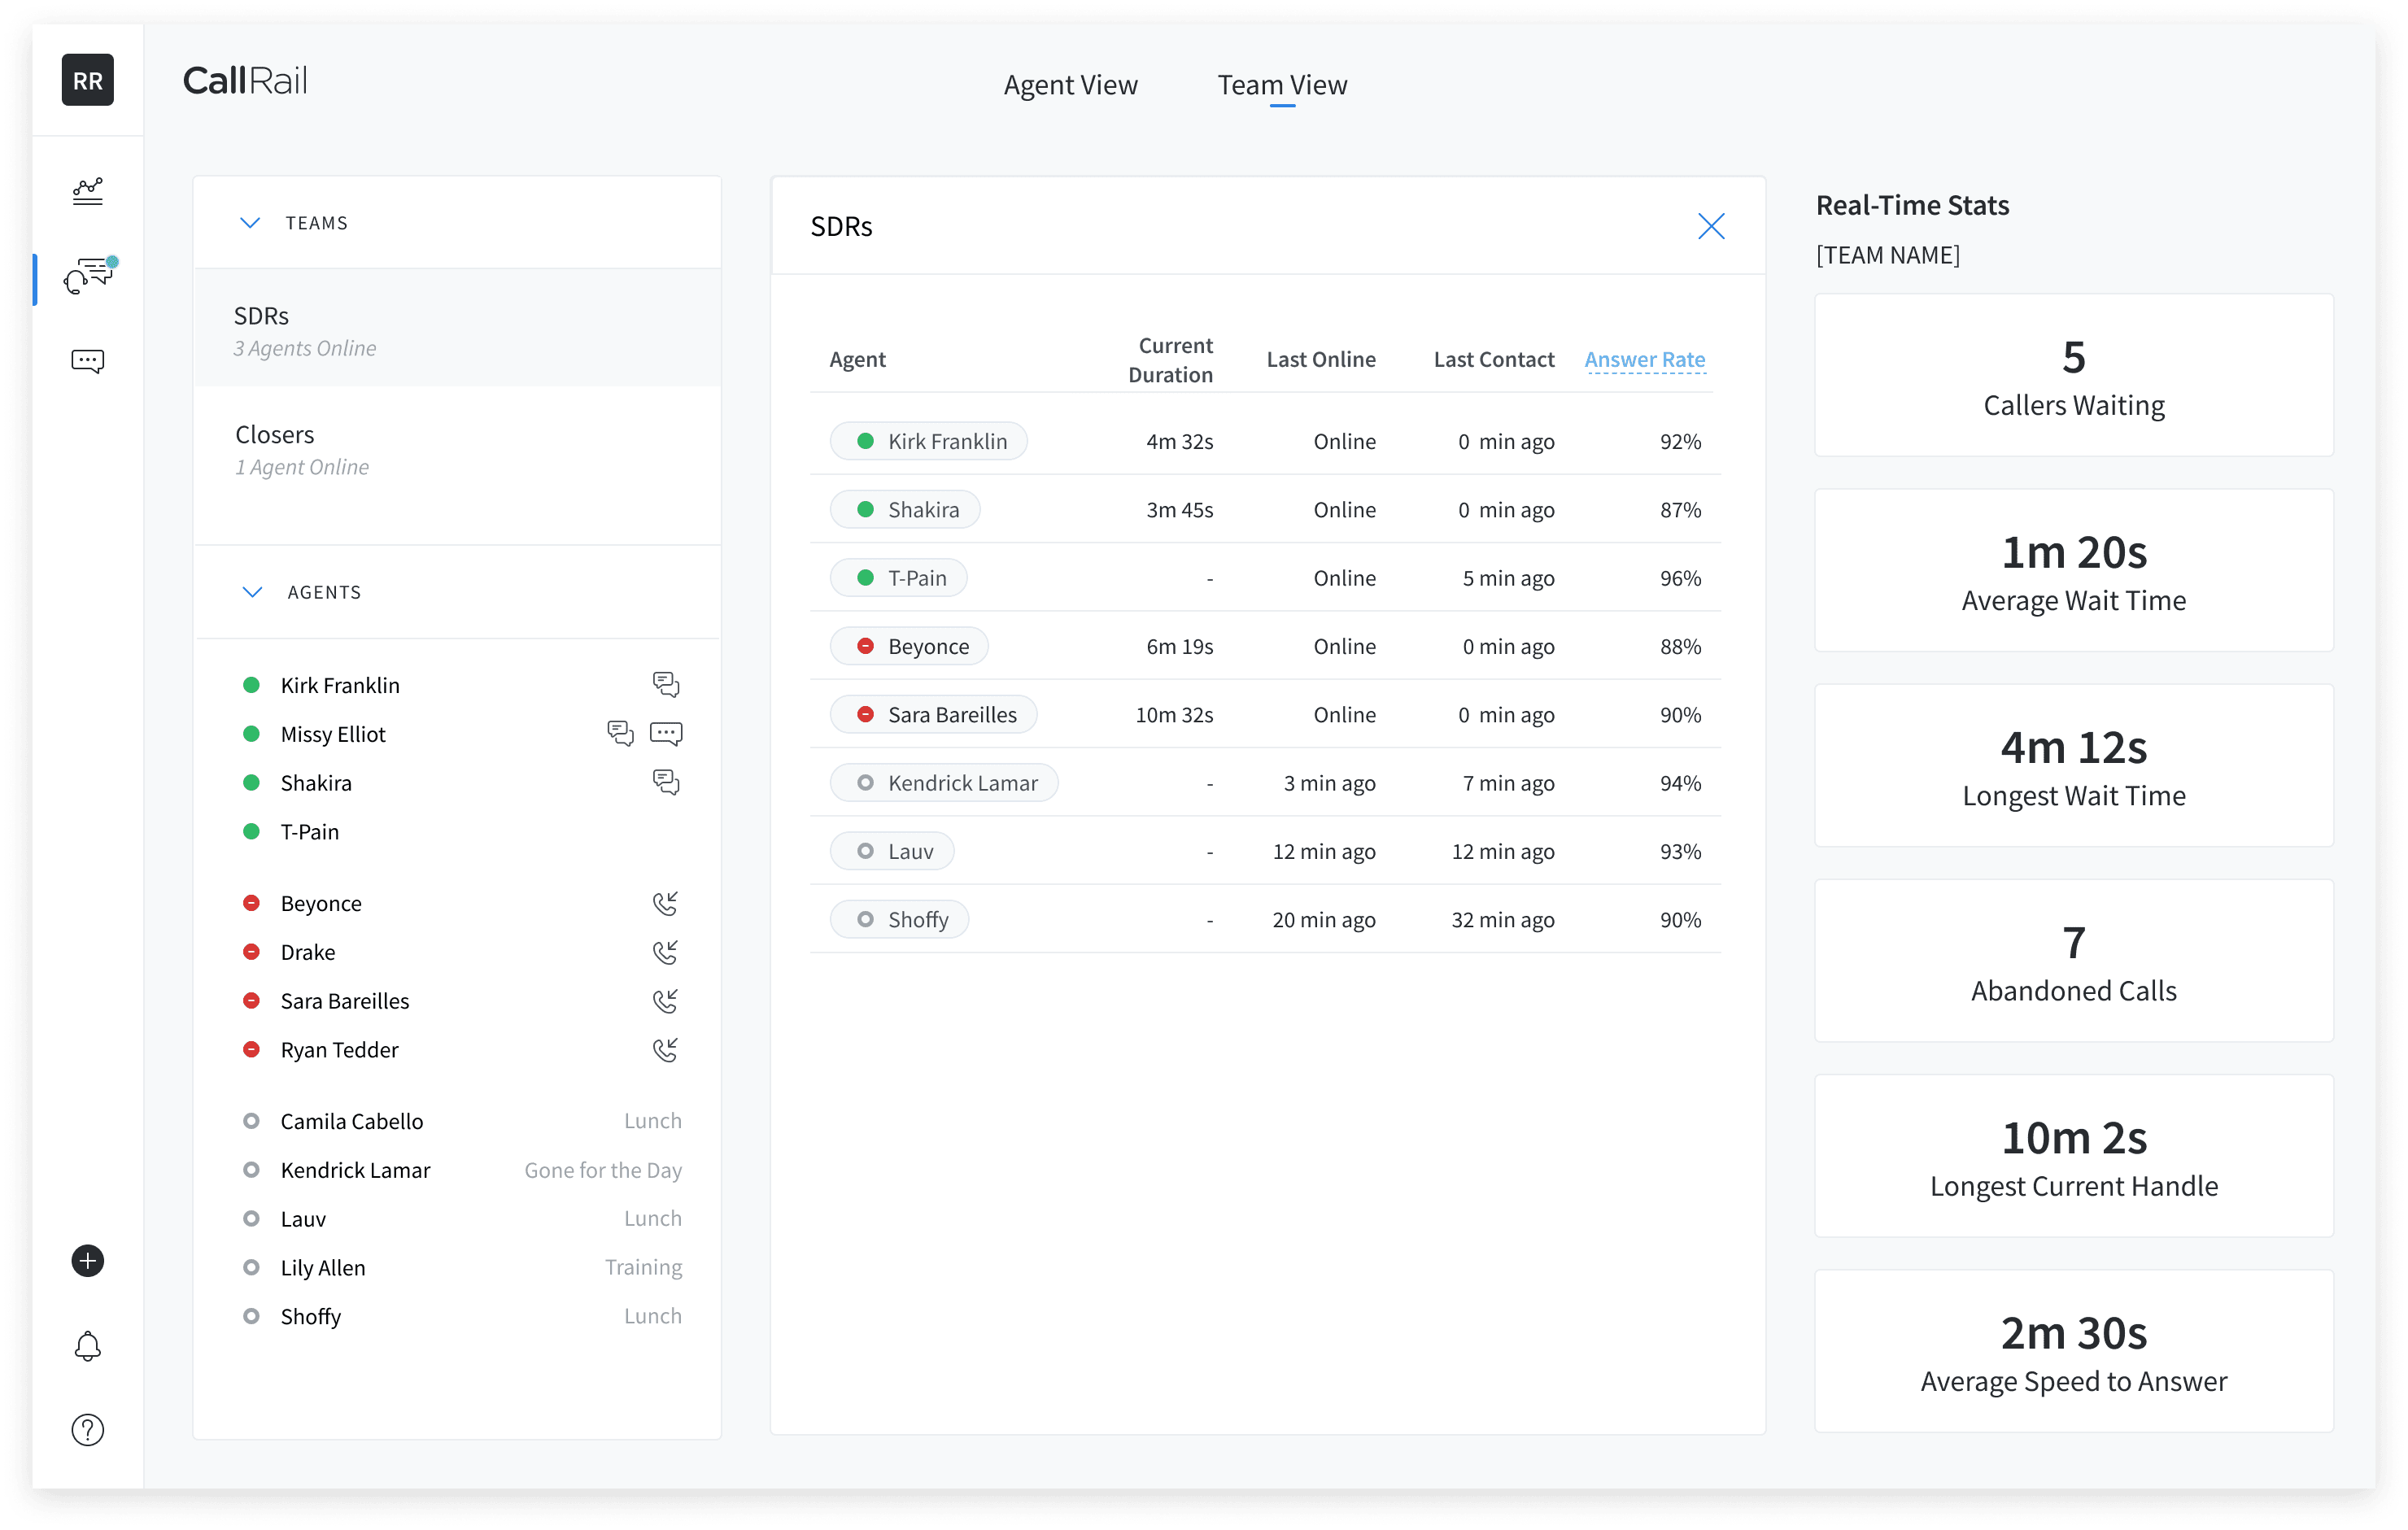Click the plus create button in sidebar

click(x=88, y=1261)
